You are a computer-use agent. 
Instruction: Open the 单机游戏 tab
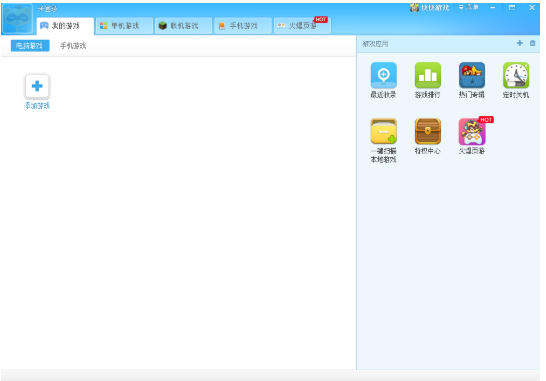click(x=124, y=26)
